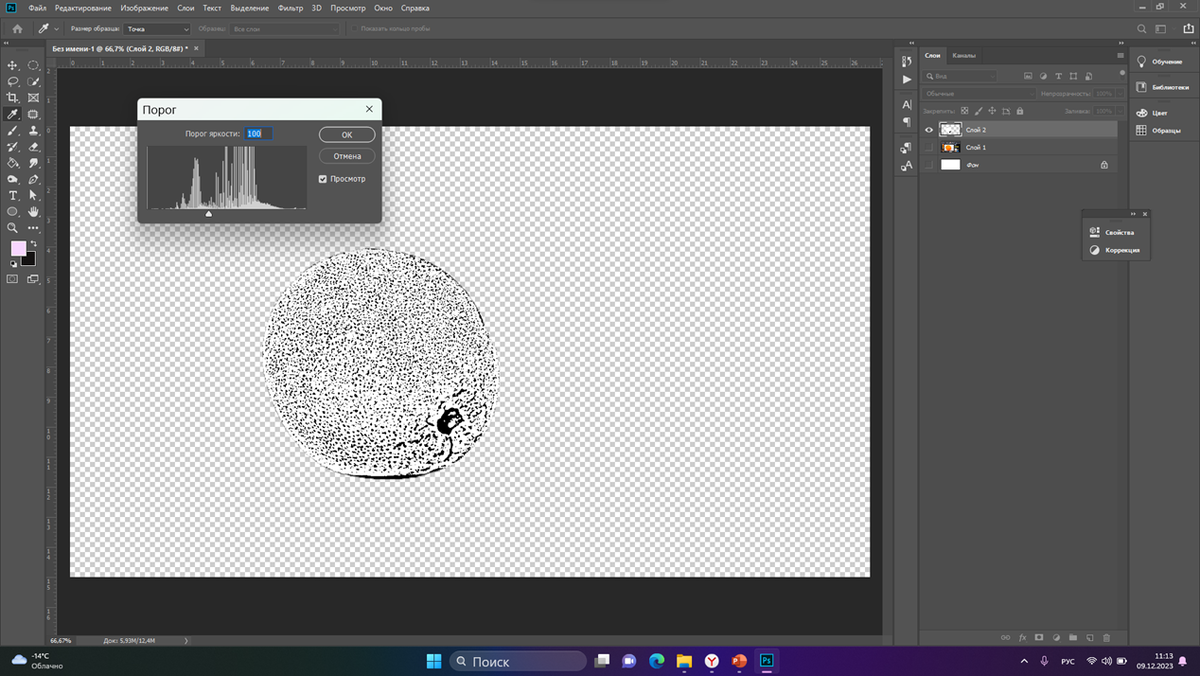Select the Move tool
1200x676 pixels.
pos(13,65)
